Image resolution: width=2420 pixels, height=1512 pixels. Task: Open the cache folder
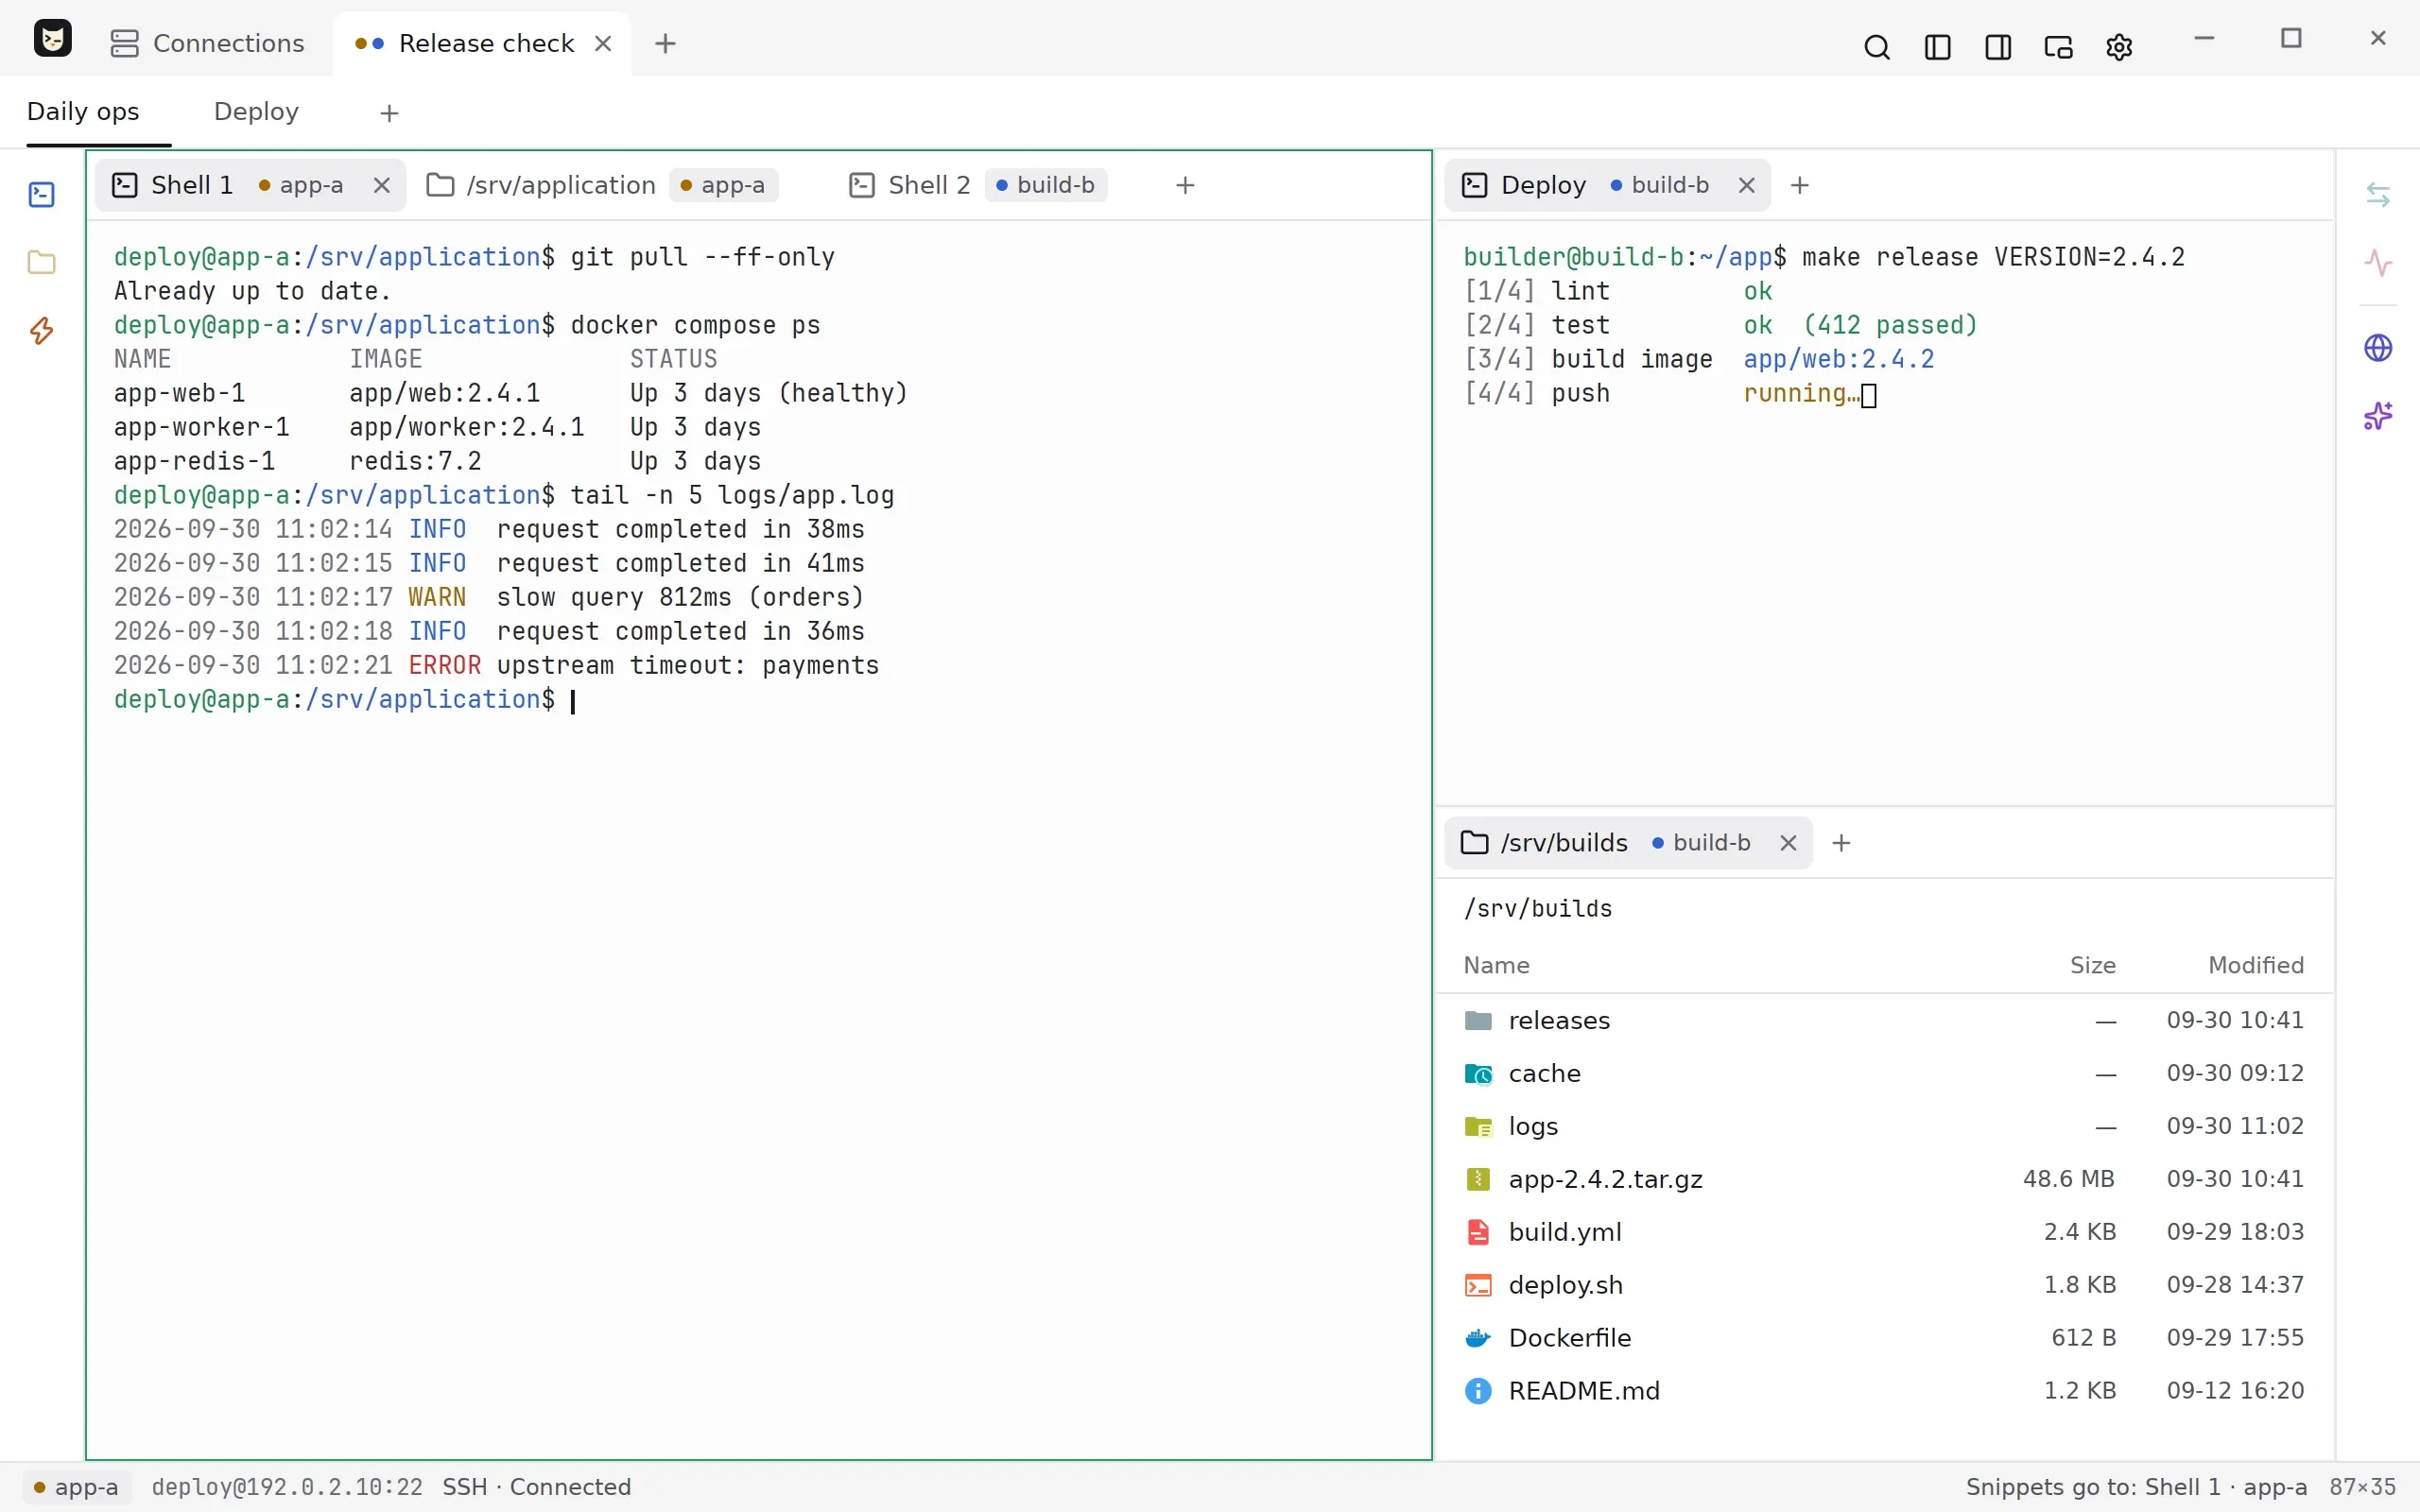pos(1885,1073)
